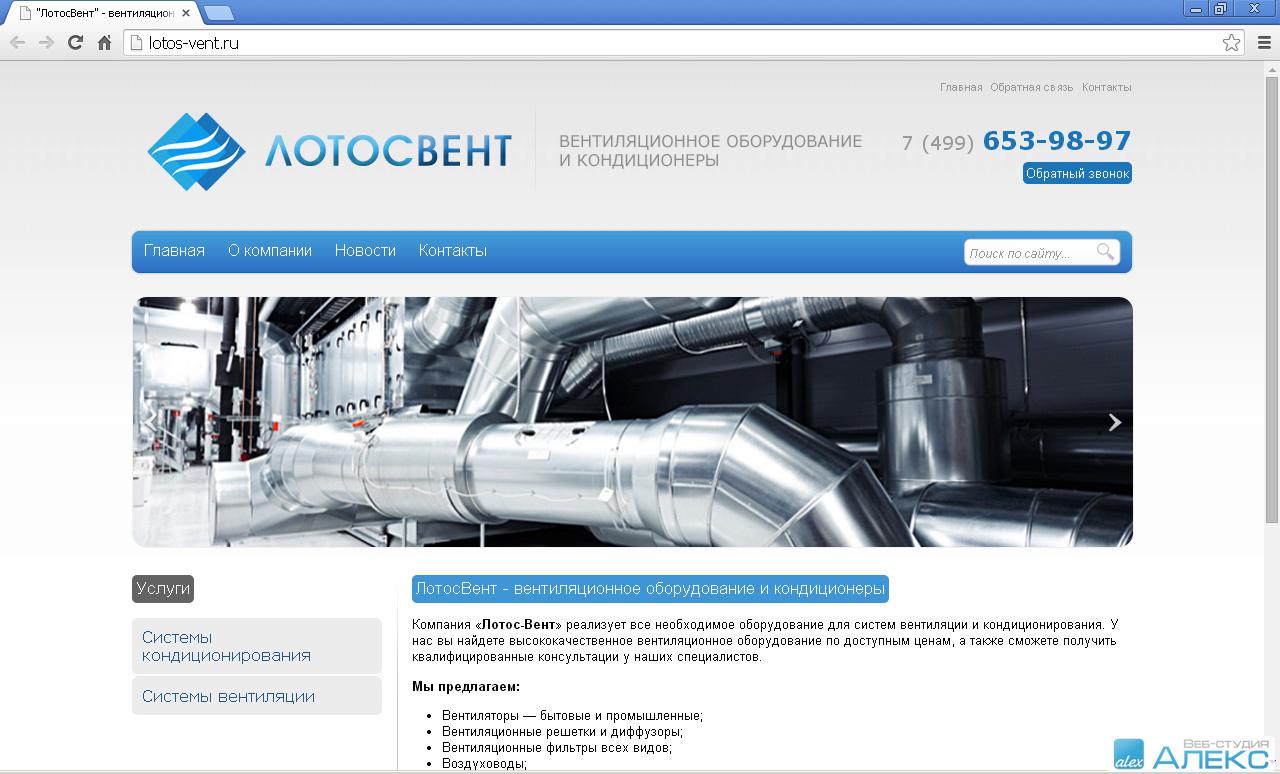Image resolution: width=1280 pixels, height=774 pixels.
Task: Bookmark page with the star icon
Action: [1231, 43]
